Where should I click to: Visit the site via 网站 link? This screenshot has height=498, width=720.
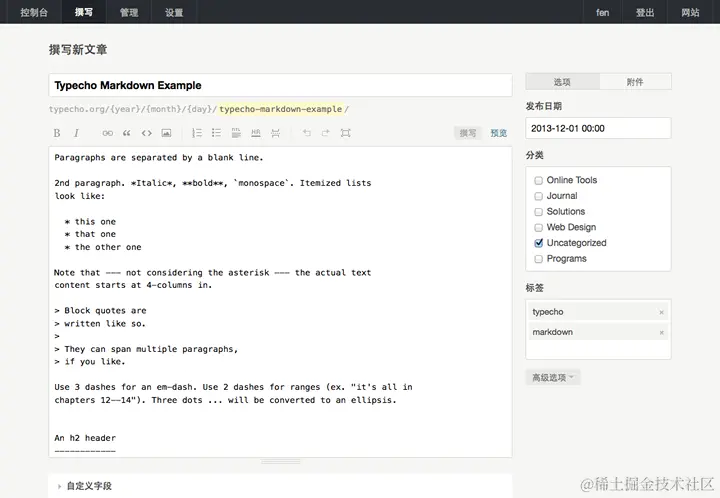point(690,12)
